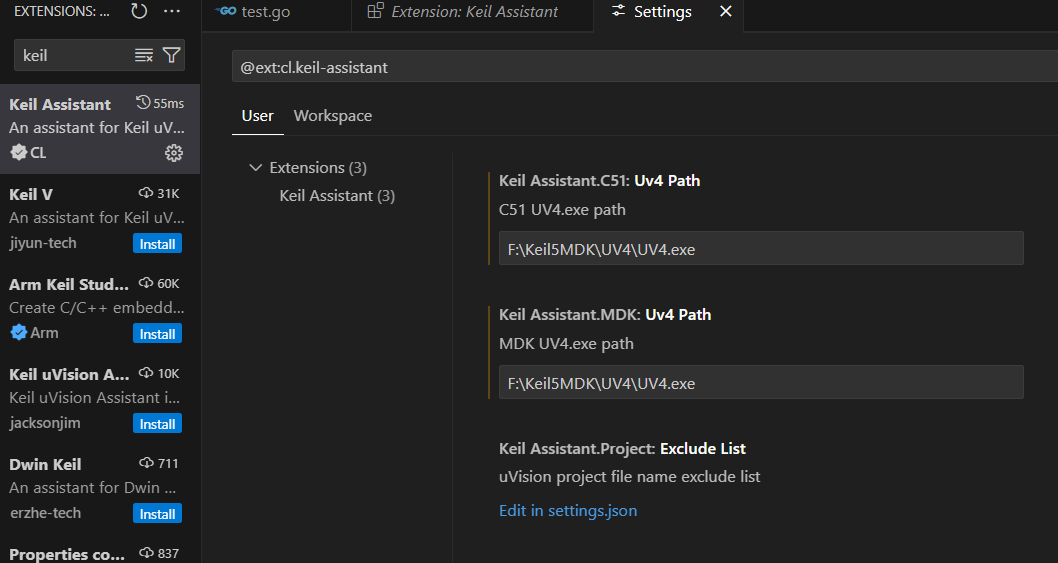
Task: Click the MDK UV4.exe path description
Action: pyautogui.click(x=566, y=344)
